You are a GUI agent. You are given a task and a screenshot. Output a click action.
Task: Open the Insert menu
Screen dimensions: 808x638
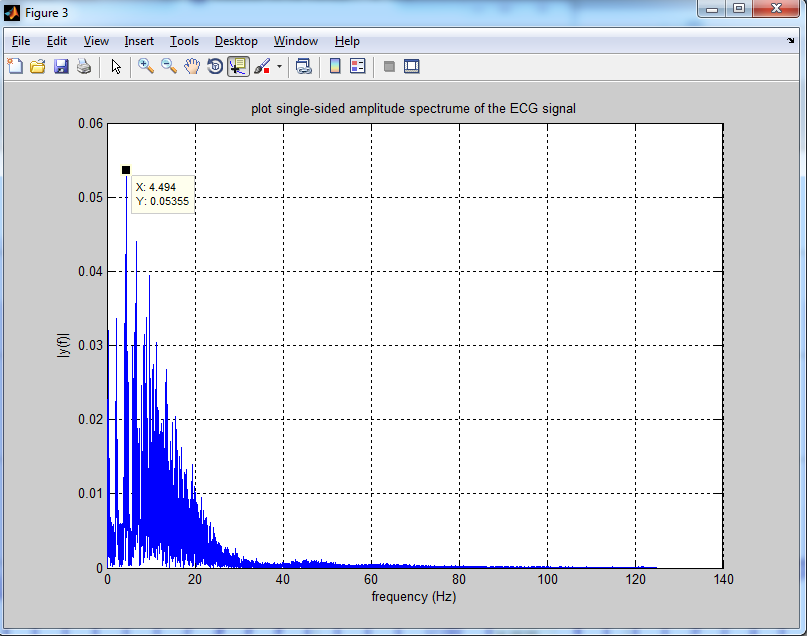139,41
